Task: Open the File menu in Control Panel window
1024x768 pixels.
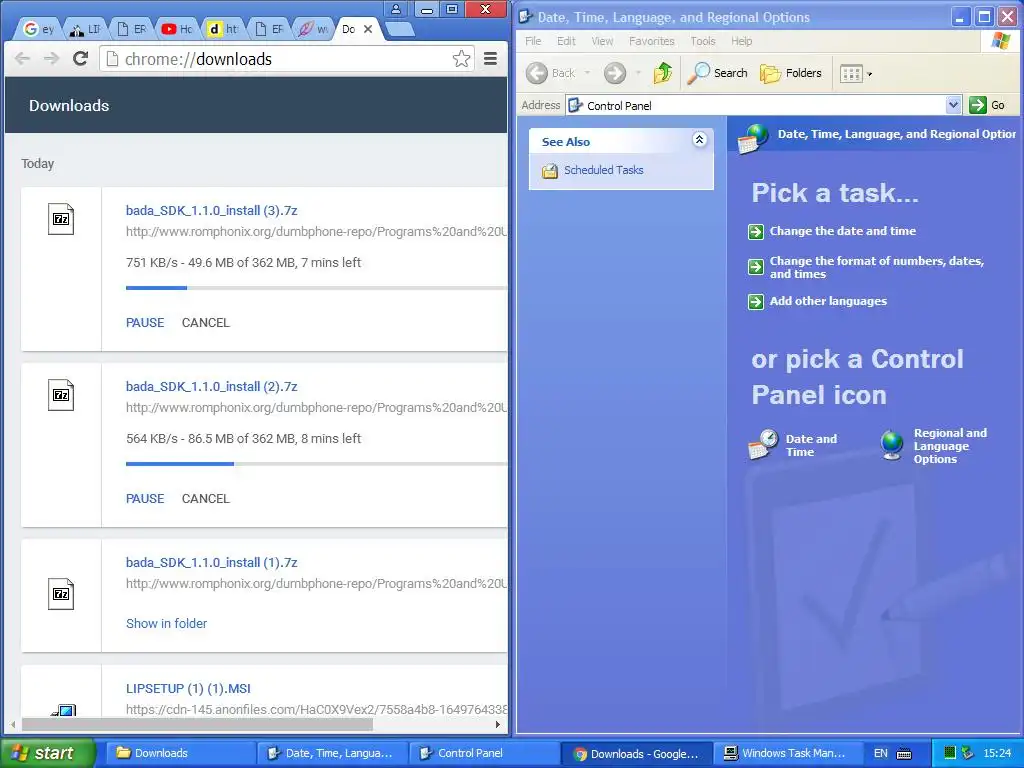Action: tap(533, 41)
